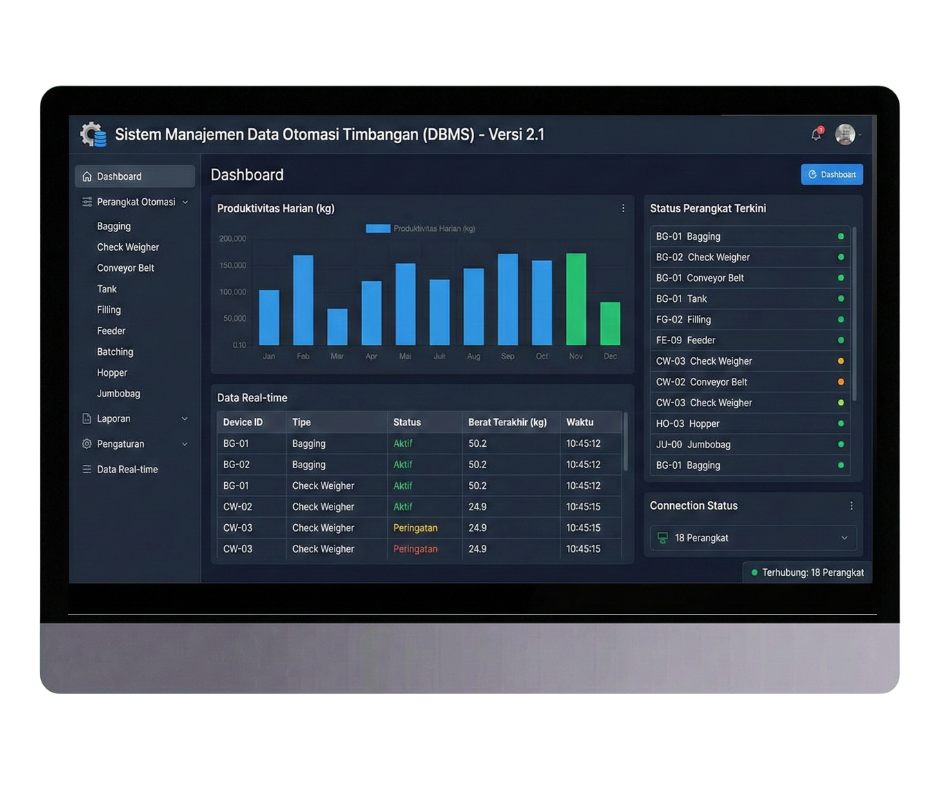Screen dimensions: 940x788
Task: Click the Laporan document icon
Action: click(x=87, y=419)
